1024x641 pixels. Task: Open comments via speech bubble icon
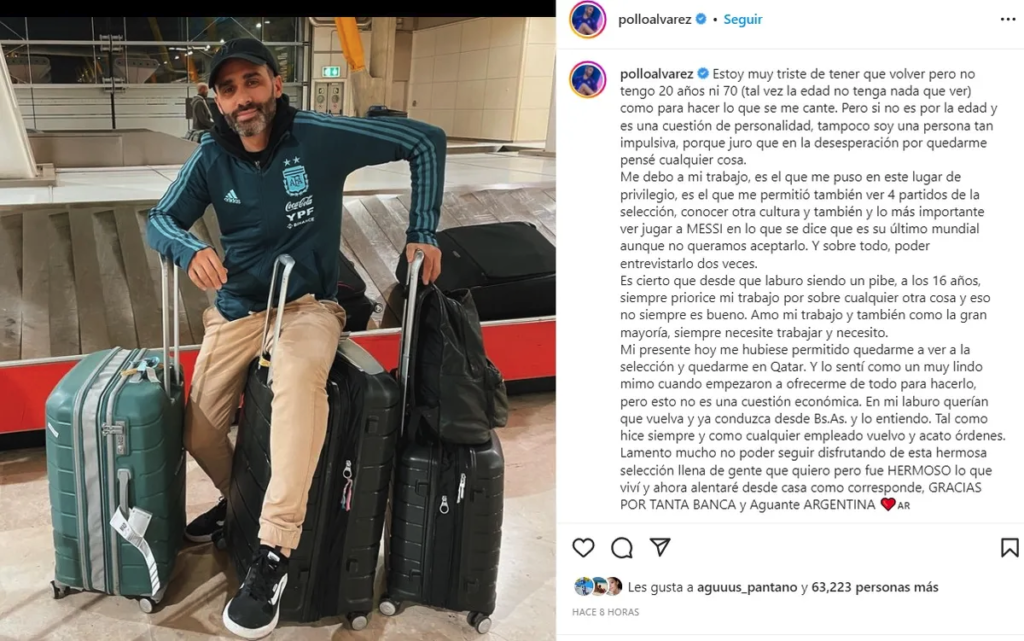[x=622, y=548]
